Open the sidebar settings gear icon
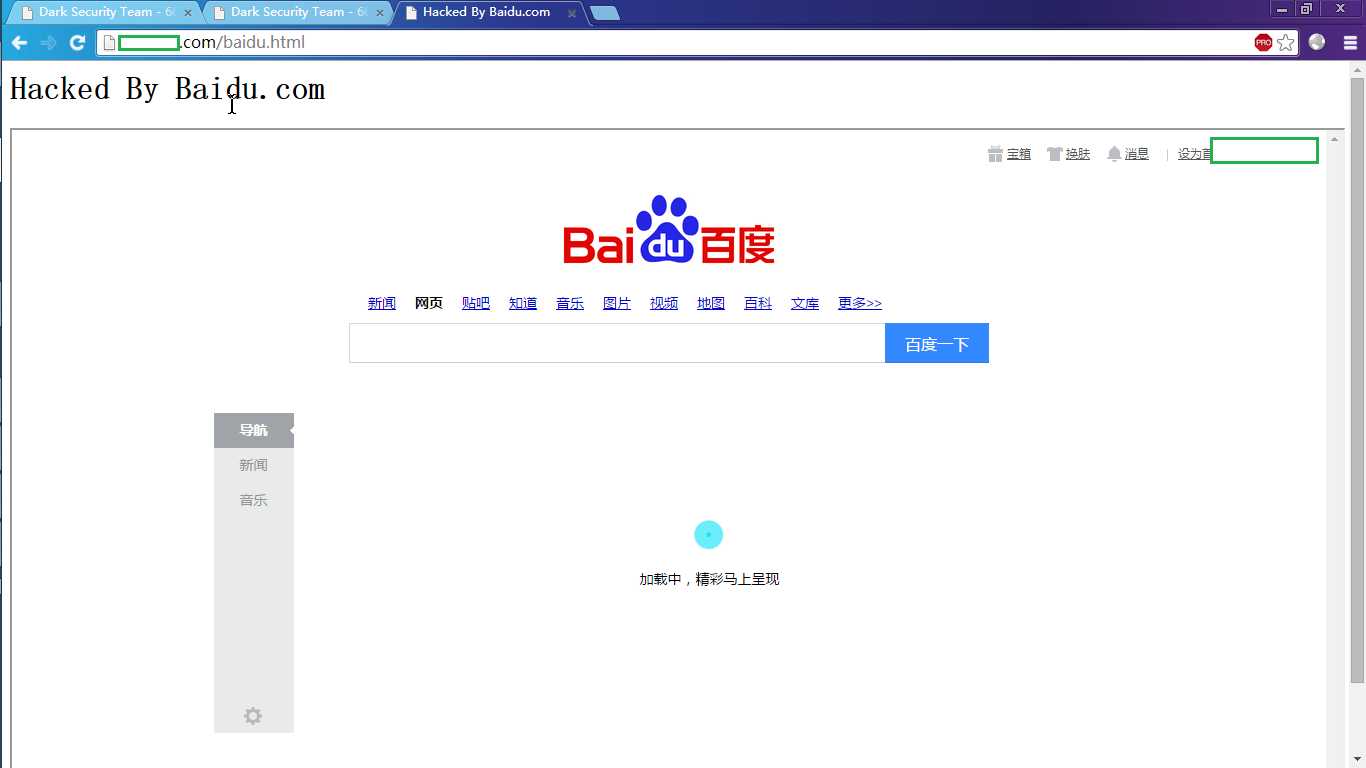Screen dimensions: 1366x768 click(x=253, y=716)
